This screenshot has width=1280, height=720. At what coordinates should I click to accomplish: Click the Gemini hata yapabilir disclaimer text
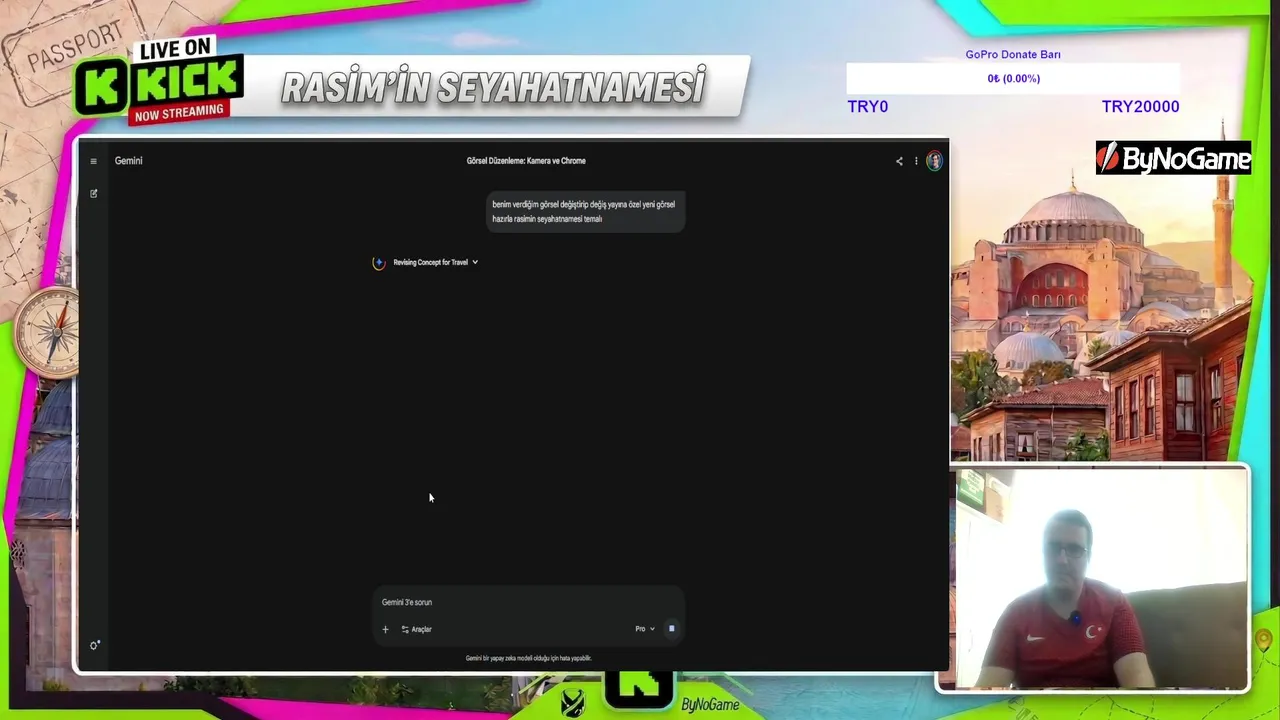point(528,658)
